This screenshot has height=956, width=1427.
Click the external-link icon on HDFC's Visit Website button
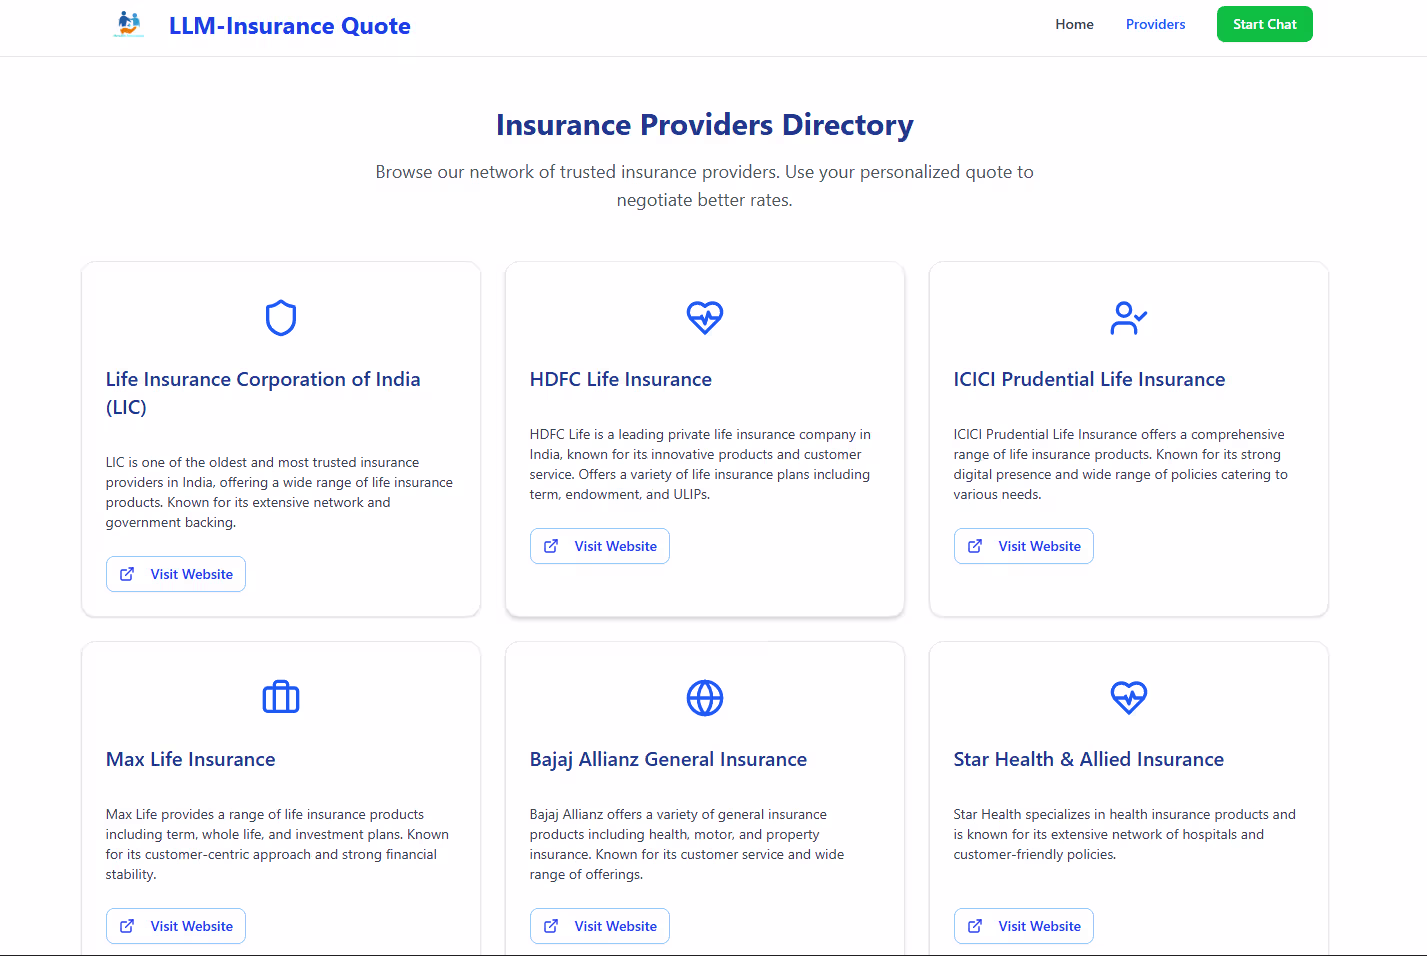tap(550, 545)
